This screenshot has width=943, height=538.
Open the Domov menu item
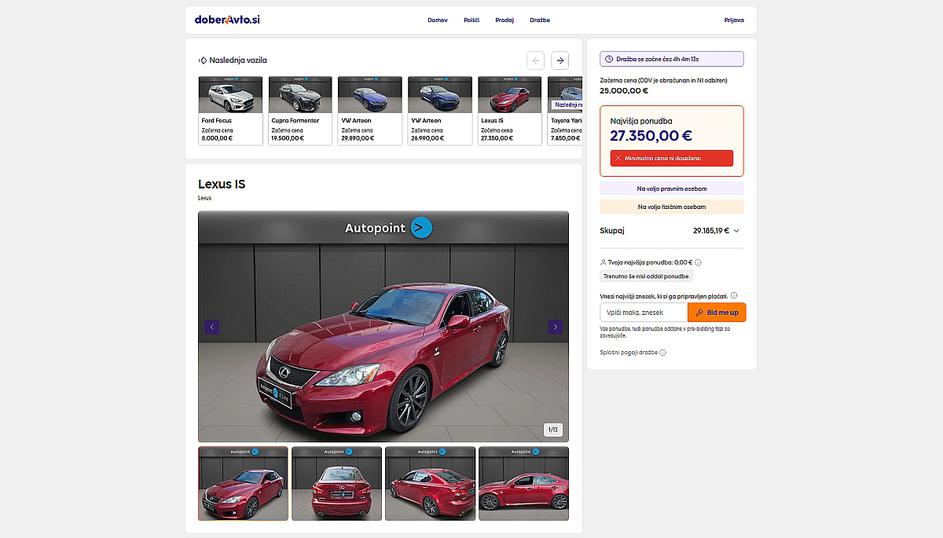437,20
